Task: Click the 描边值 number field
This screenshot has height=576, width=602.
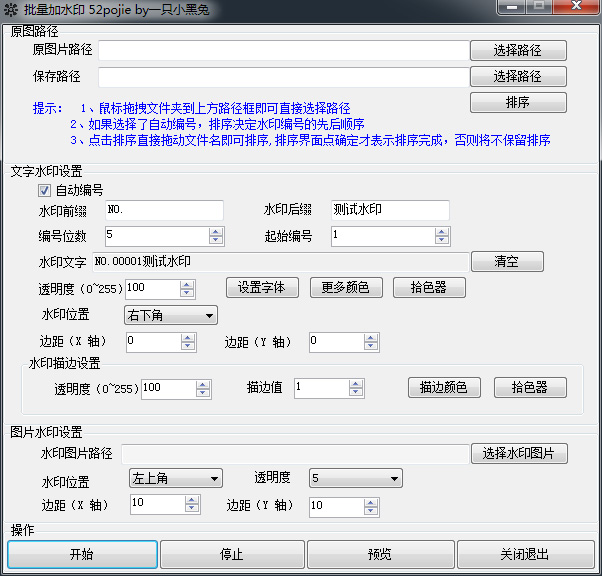Action: click(322, 388)
